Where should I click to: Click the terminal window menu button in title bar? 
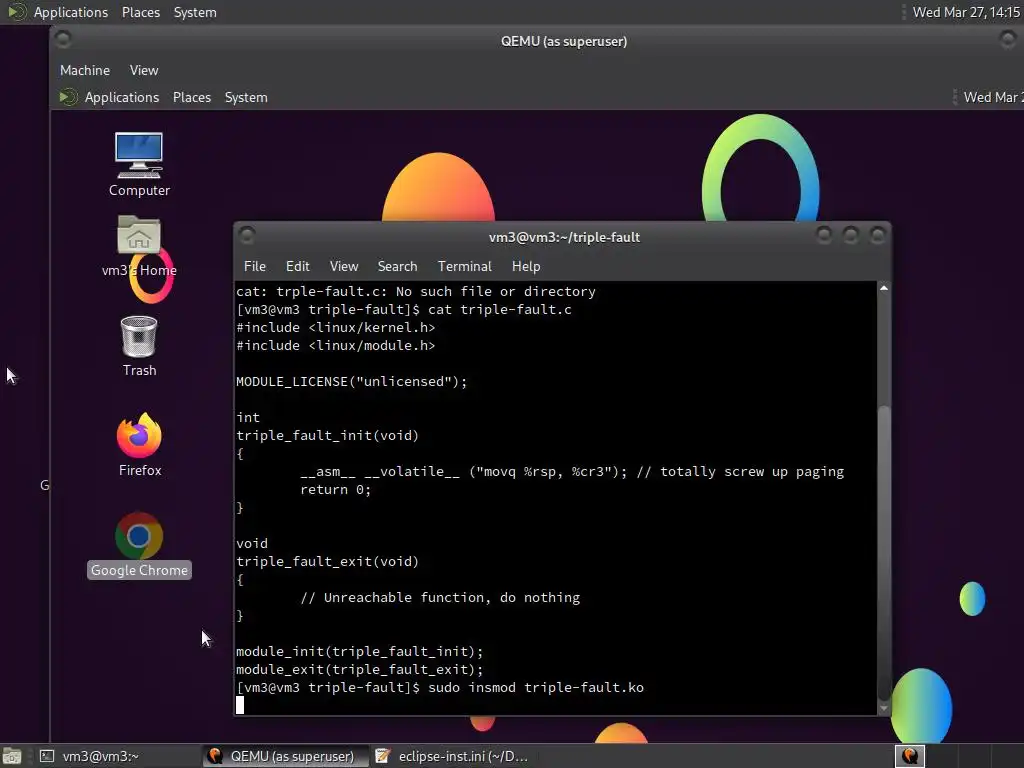247,235
